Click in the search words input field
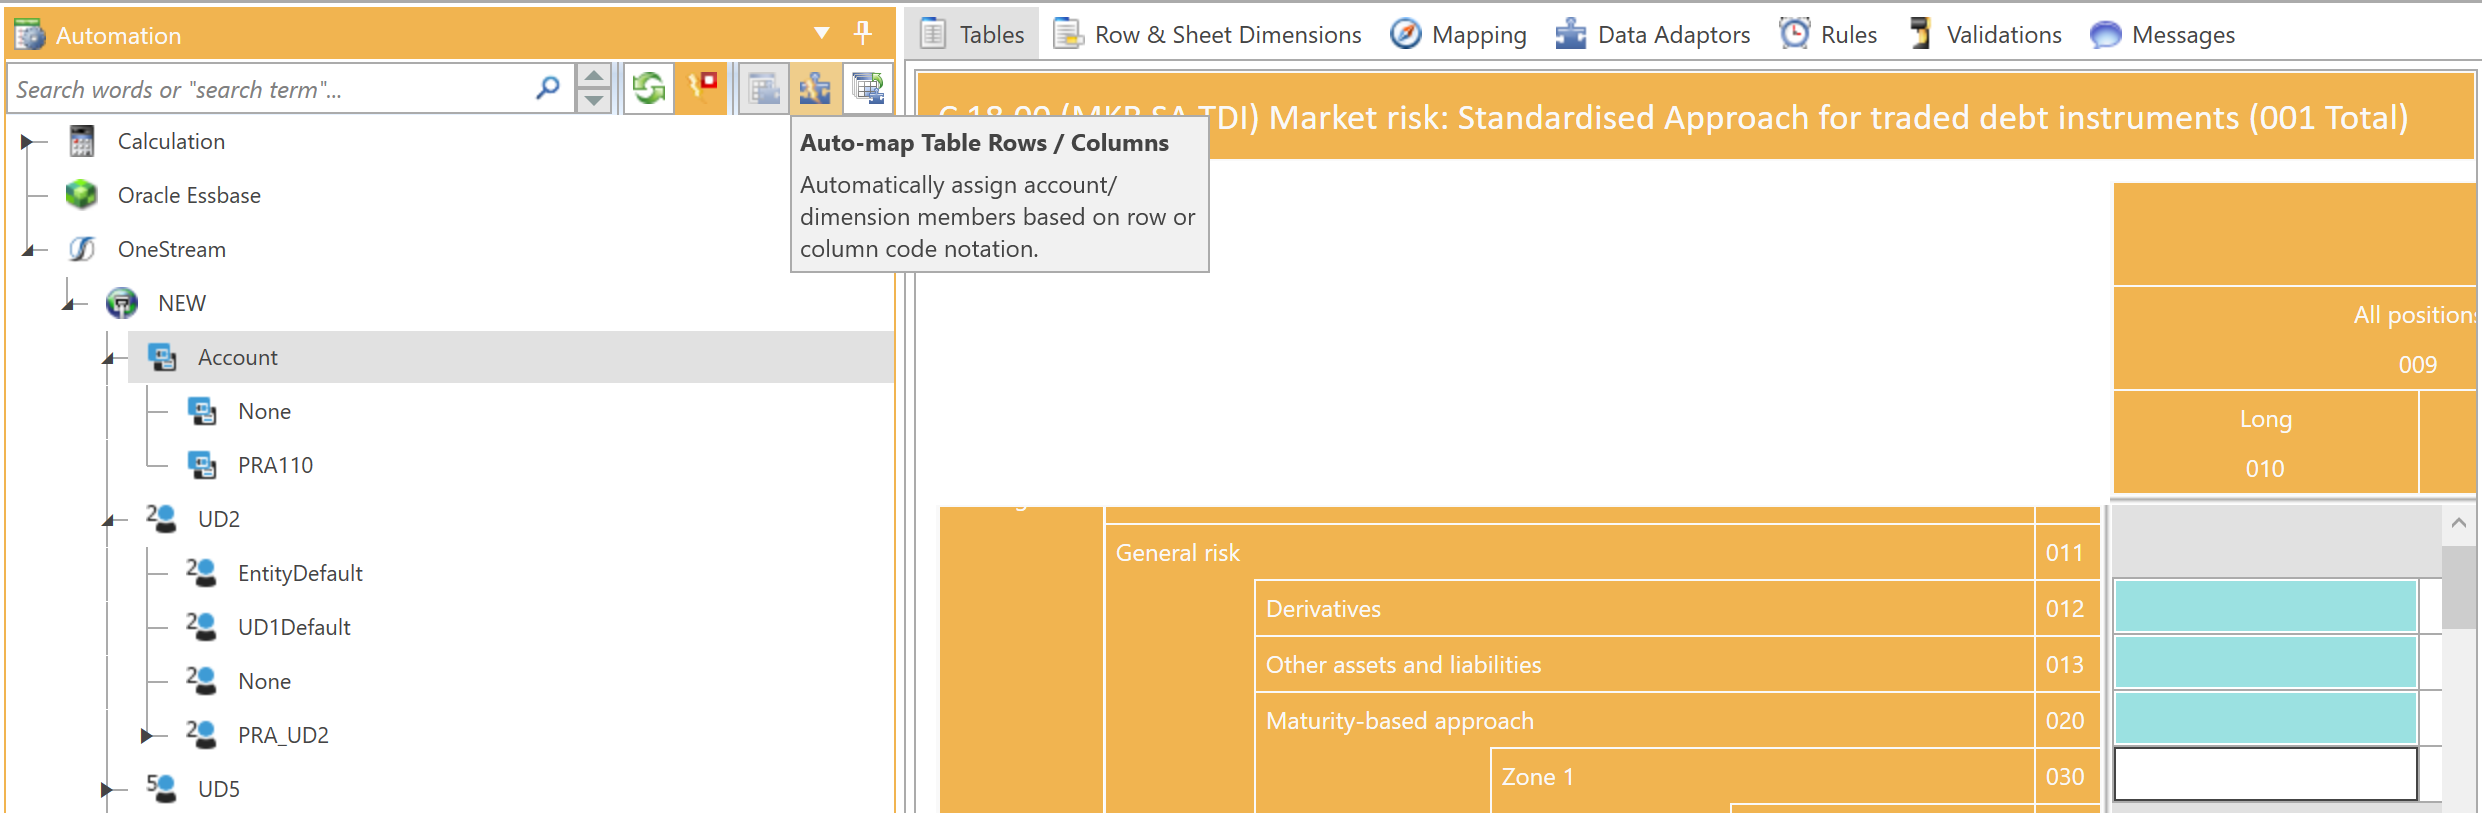The width and height of the screenshot is (2482, 813). point(270,90)
